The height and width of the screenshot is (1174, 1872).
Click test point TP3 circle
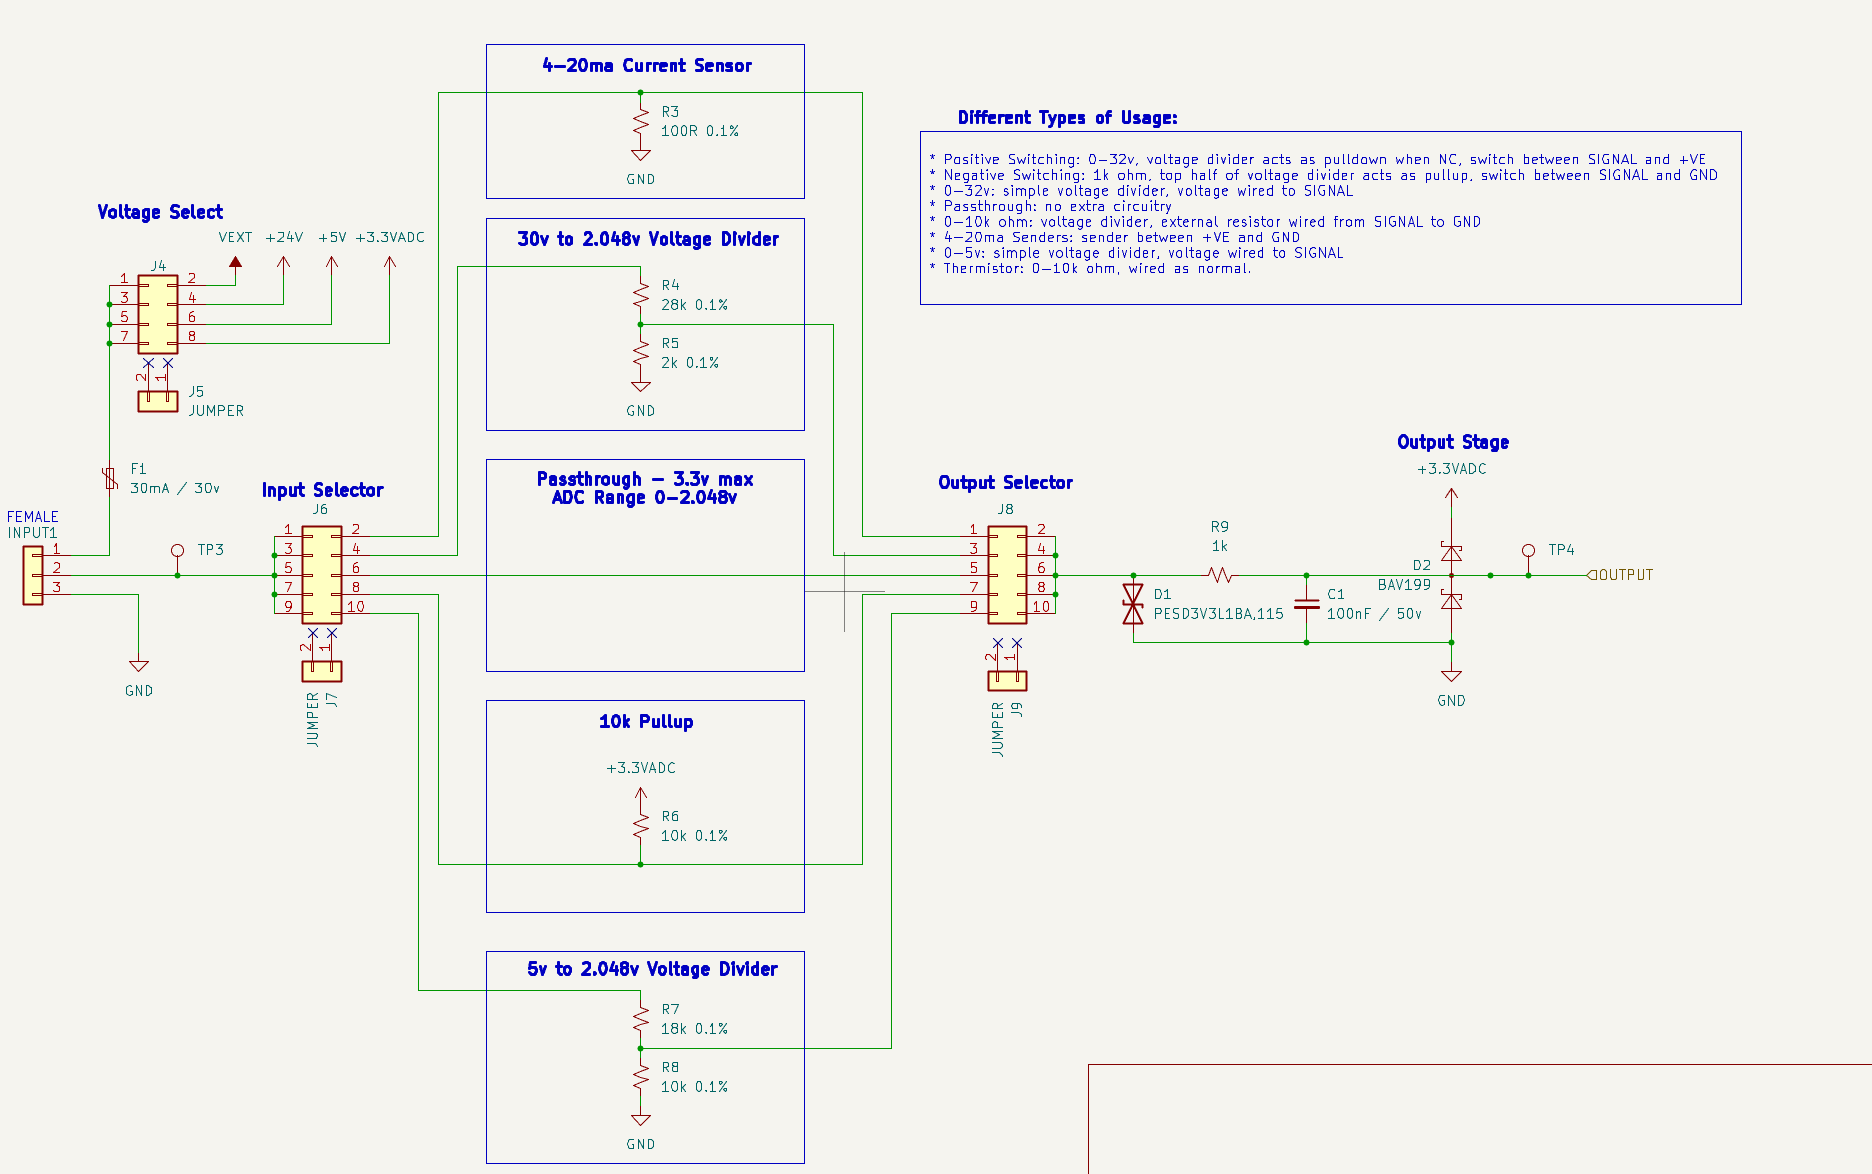(x=178, y=549)
